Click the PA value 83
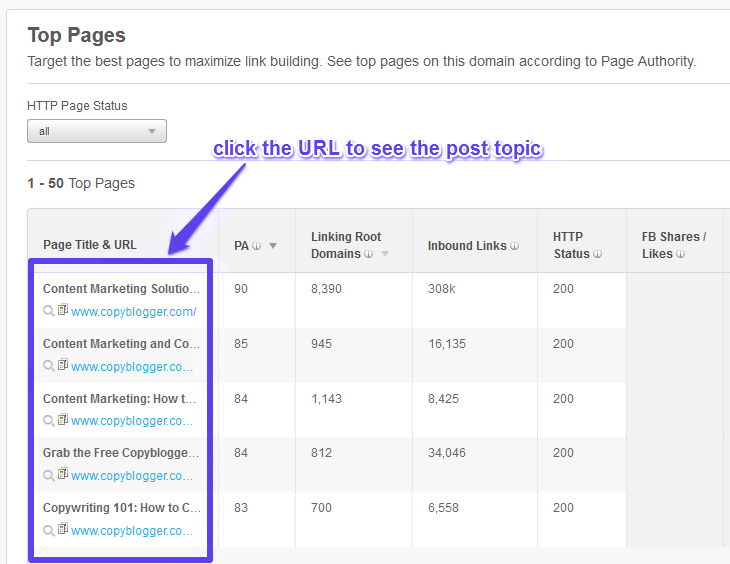Screen dimensions: 730x564 (241, 508)
